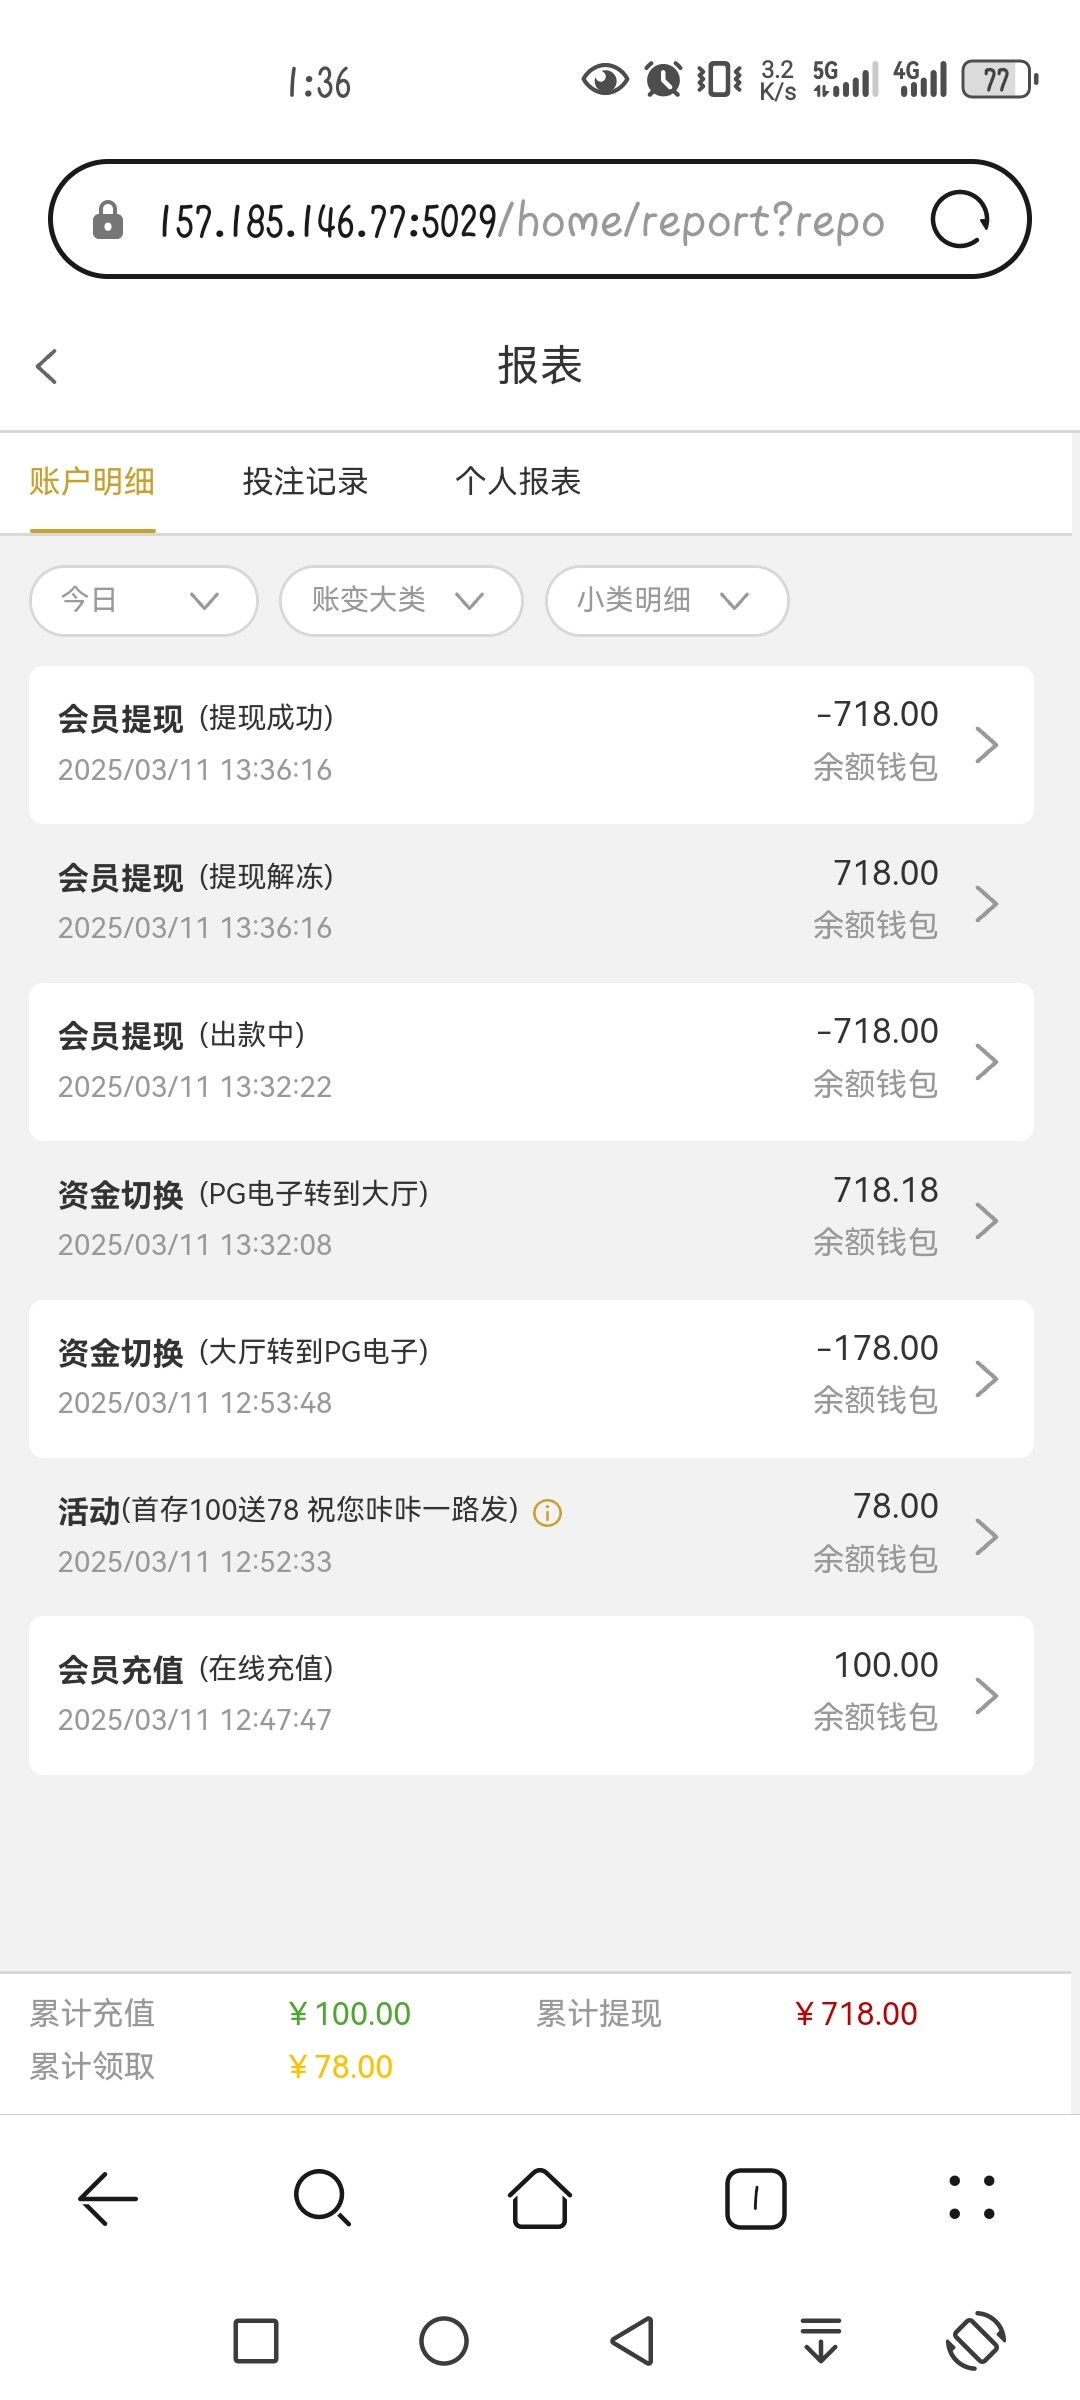
Task: Tap the lock icon in the address bar
Action: point(108,220)
